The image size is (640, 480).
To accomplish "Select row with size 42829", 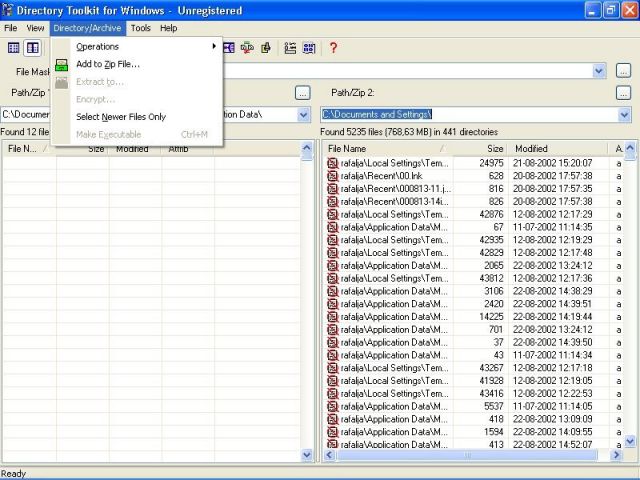I will pyautogui.click(x=473, y=253).
